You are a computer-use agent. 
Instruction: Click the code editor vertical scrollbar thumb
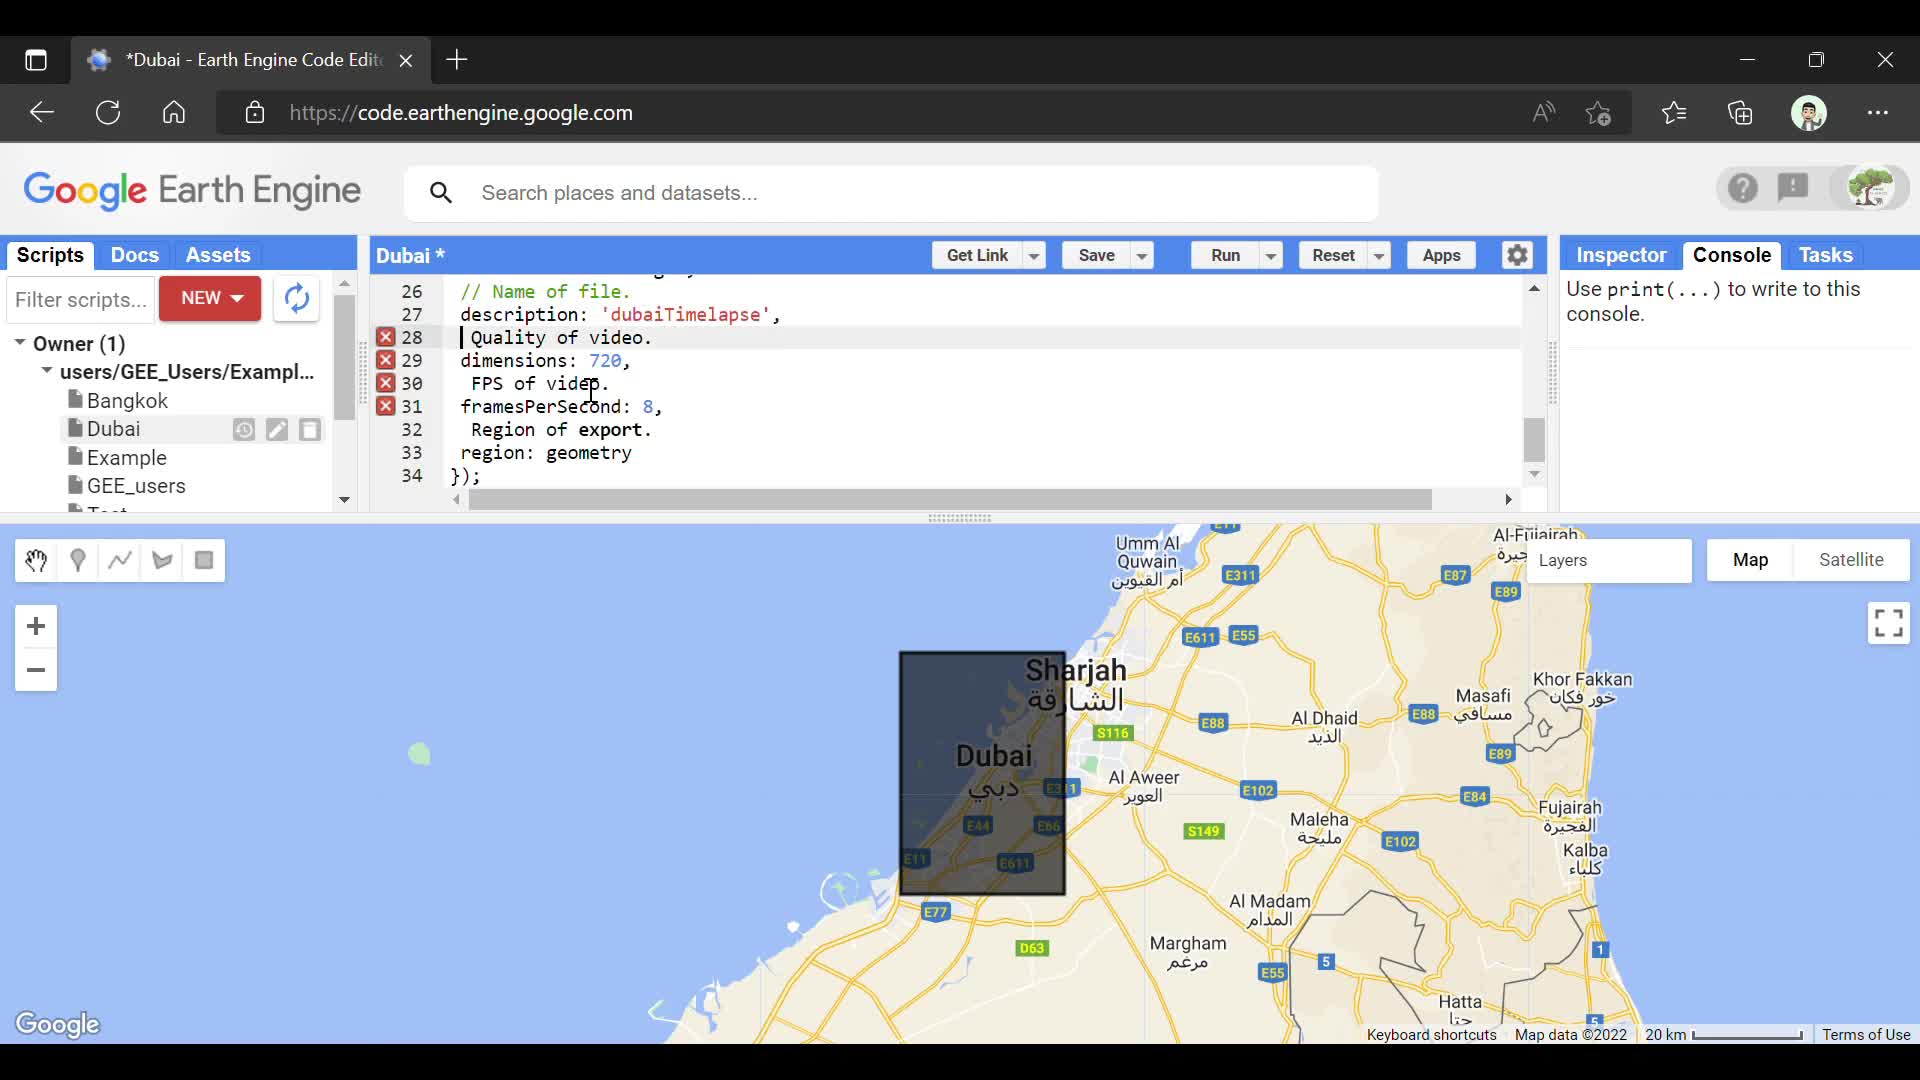pyautogui.click(x=1534, y=439)
